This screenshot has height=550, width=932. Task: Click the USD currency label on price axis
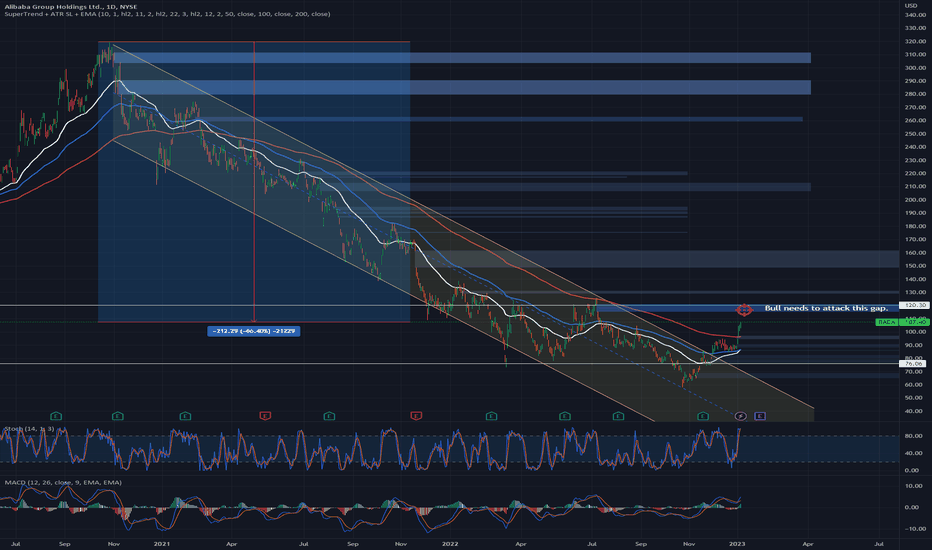pos(911,5)
